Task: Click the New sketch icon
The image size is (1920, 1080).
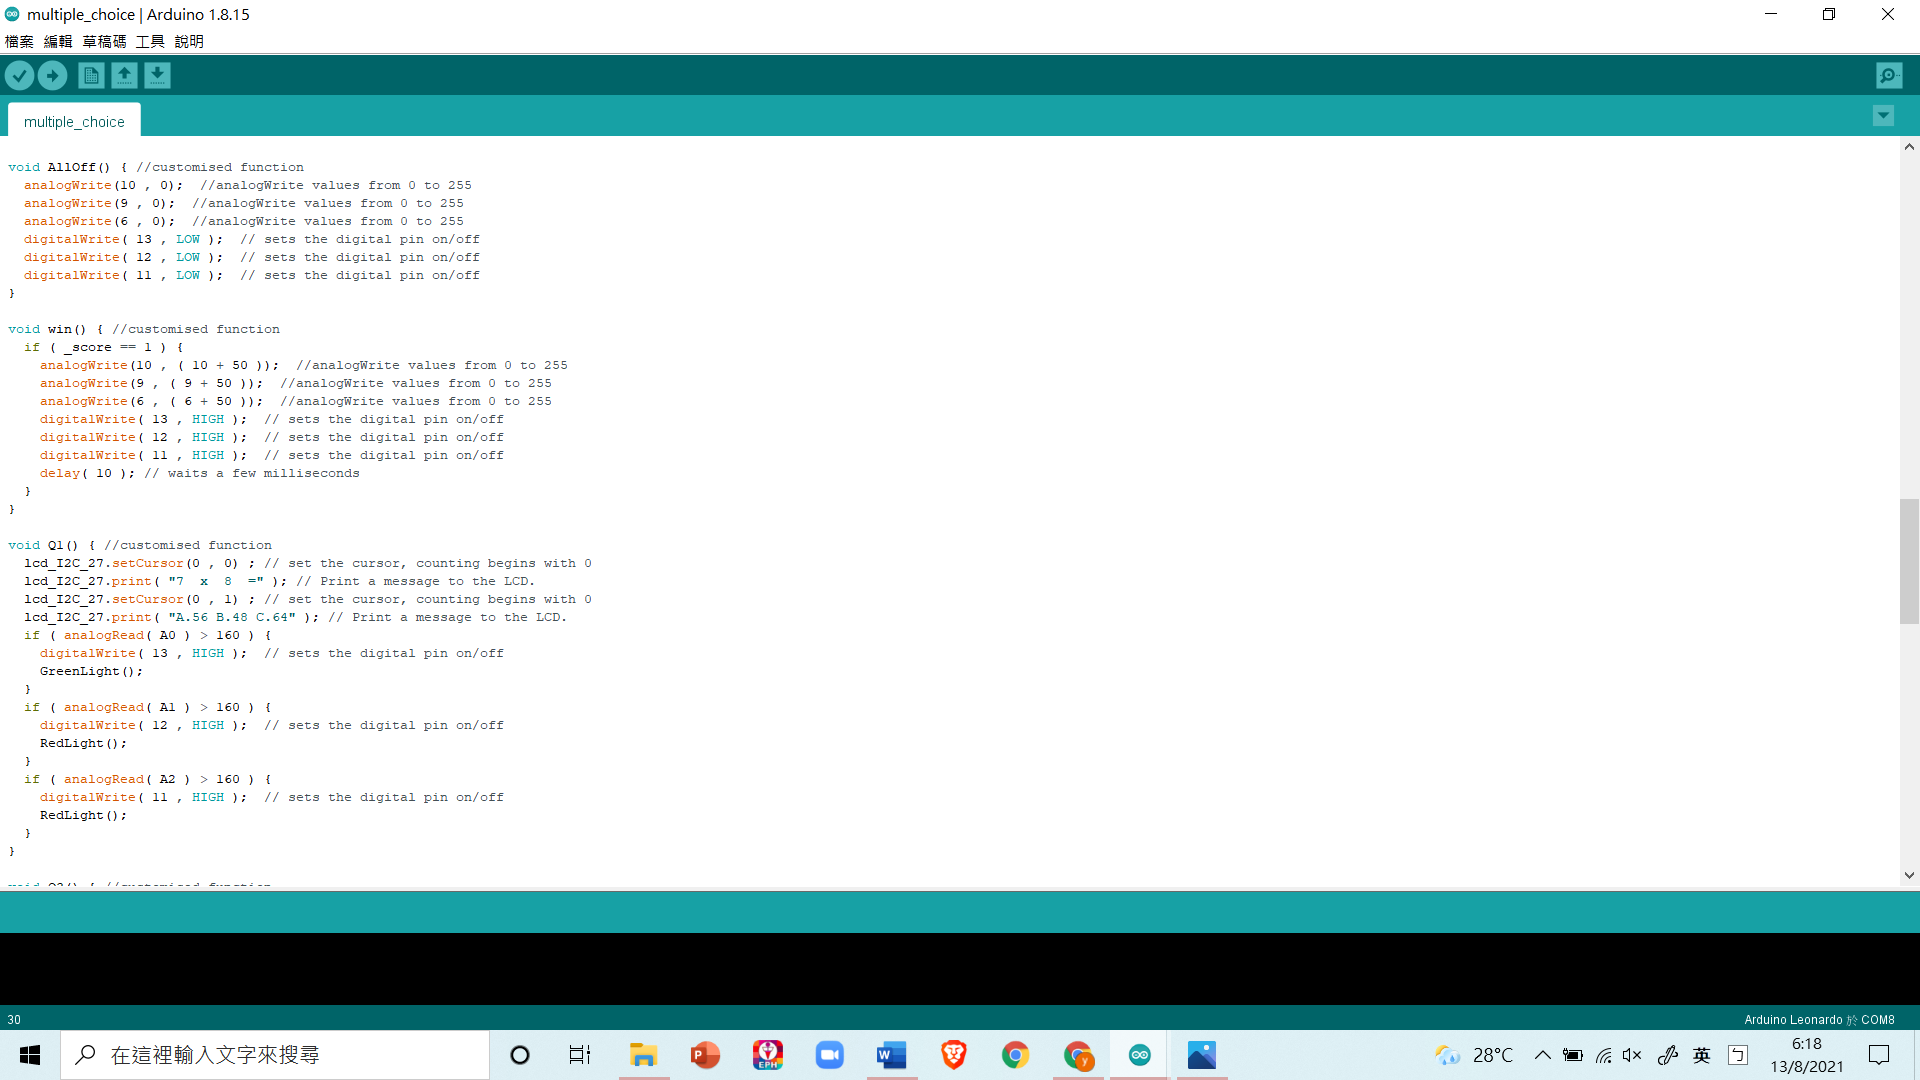Action: [x=91, y=75]
